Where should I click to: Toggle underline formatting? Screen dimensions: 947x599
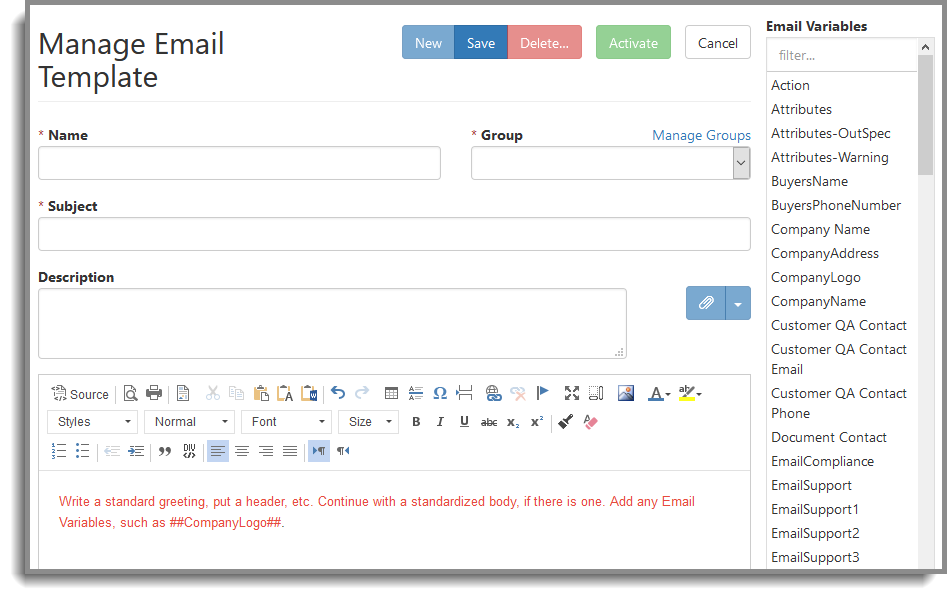click(x=464, y=422)
